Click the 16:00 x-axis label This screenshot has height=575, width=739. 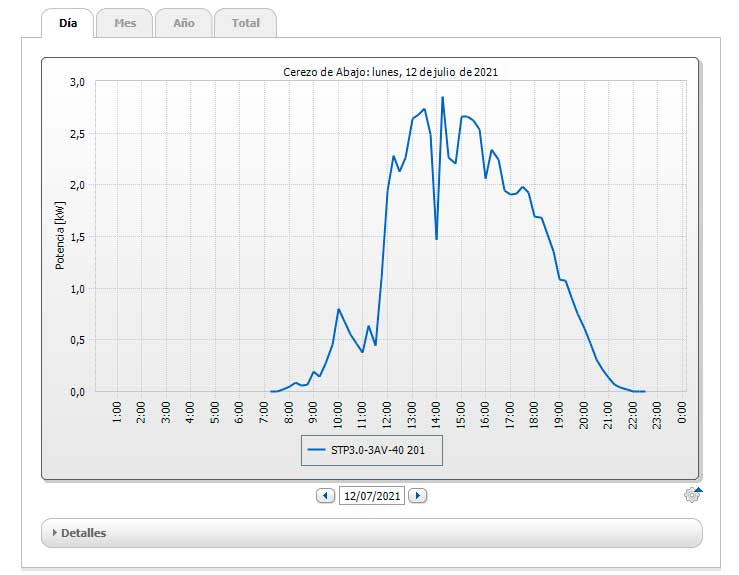485,415
